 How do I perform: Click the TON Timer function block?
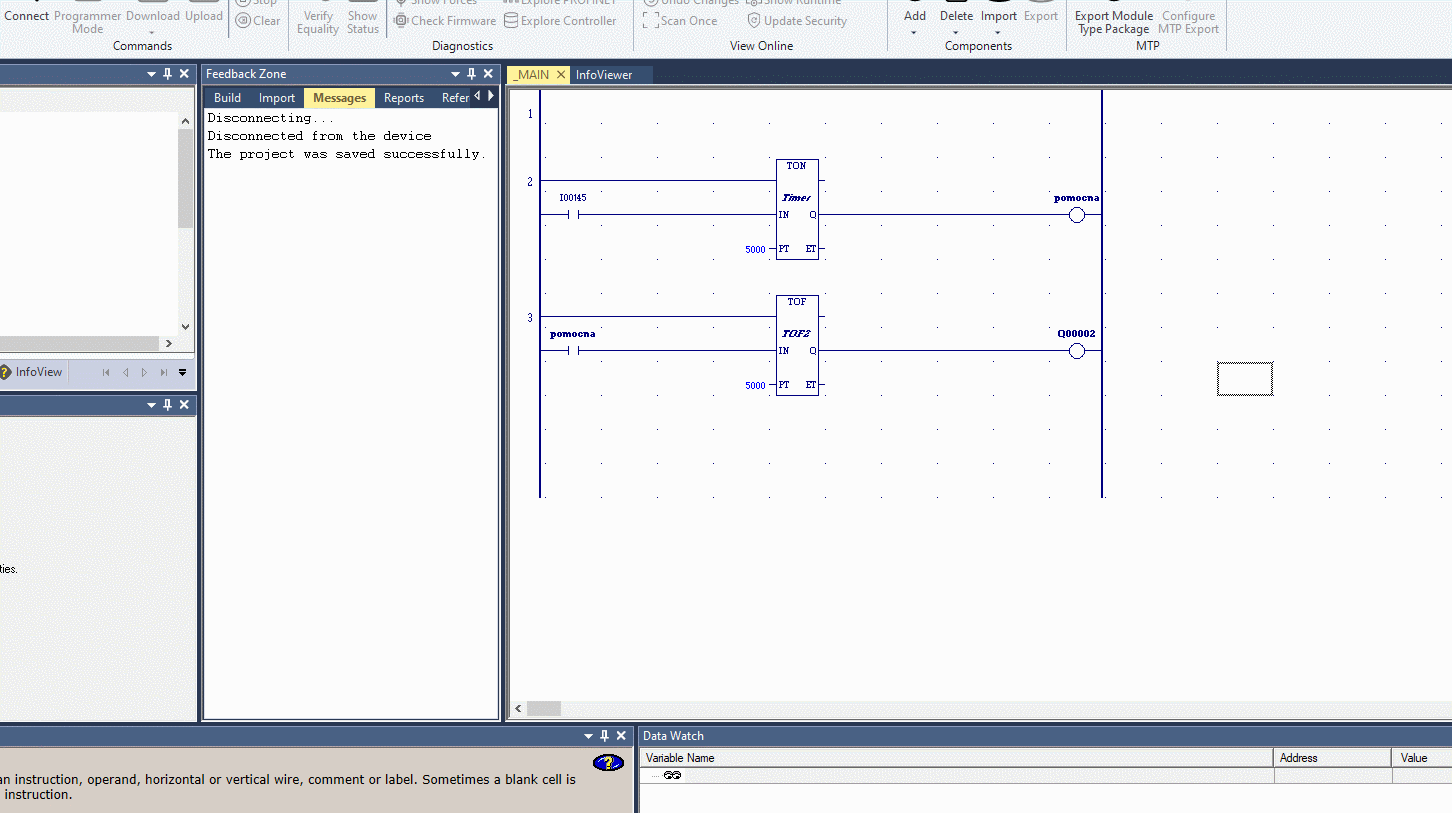pos(797,210)
